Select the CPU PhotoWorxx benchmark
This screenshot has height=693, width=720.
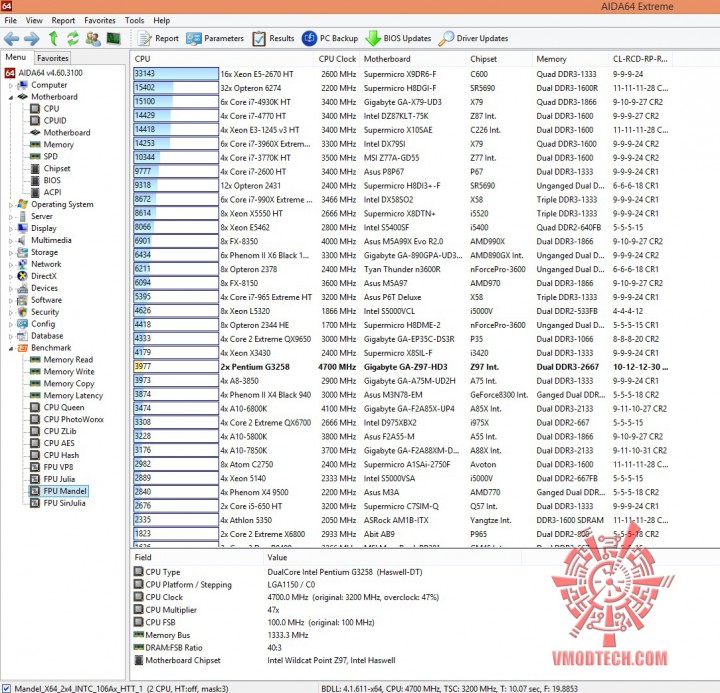pos(67,419)
